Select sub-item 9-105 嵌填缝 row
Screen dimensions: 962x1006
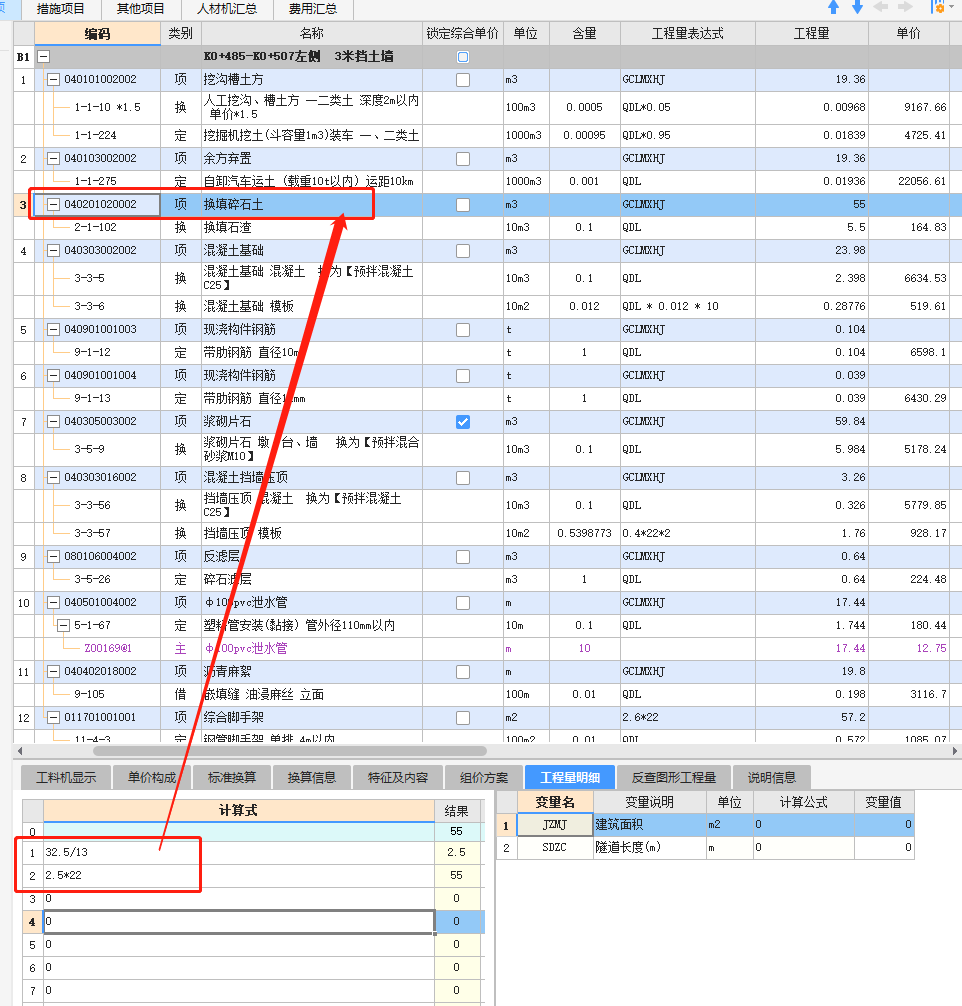tap(488, 695)
